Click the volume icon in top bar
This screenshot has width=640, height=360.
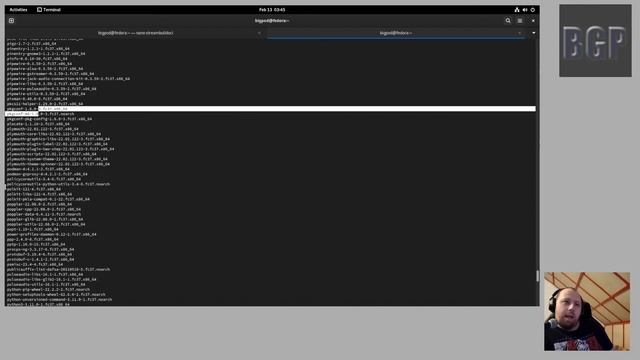(525, 9)
